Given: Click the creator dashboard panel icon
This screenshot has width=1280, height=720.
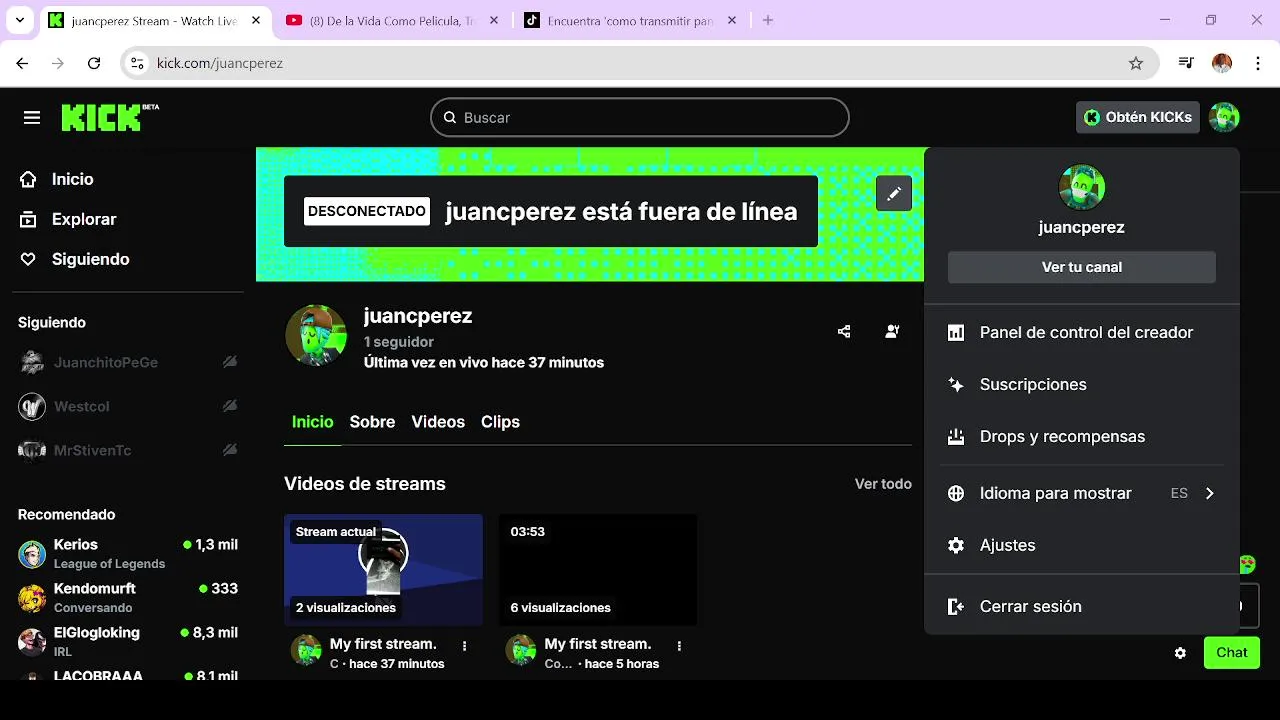Looking at the screenshot, I should pyautogui.click(x=956, y=333).
